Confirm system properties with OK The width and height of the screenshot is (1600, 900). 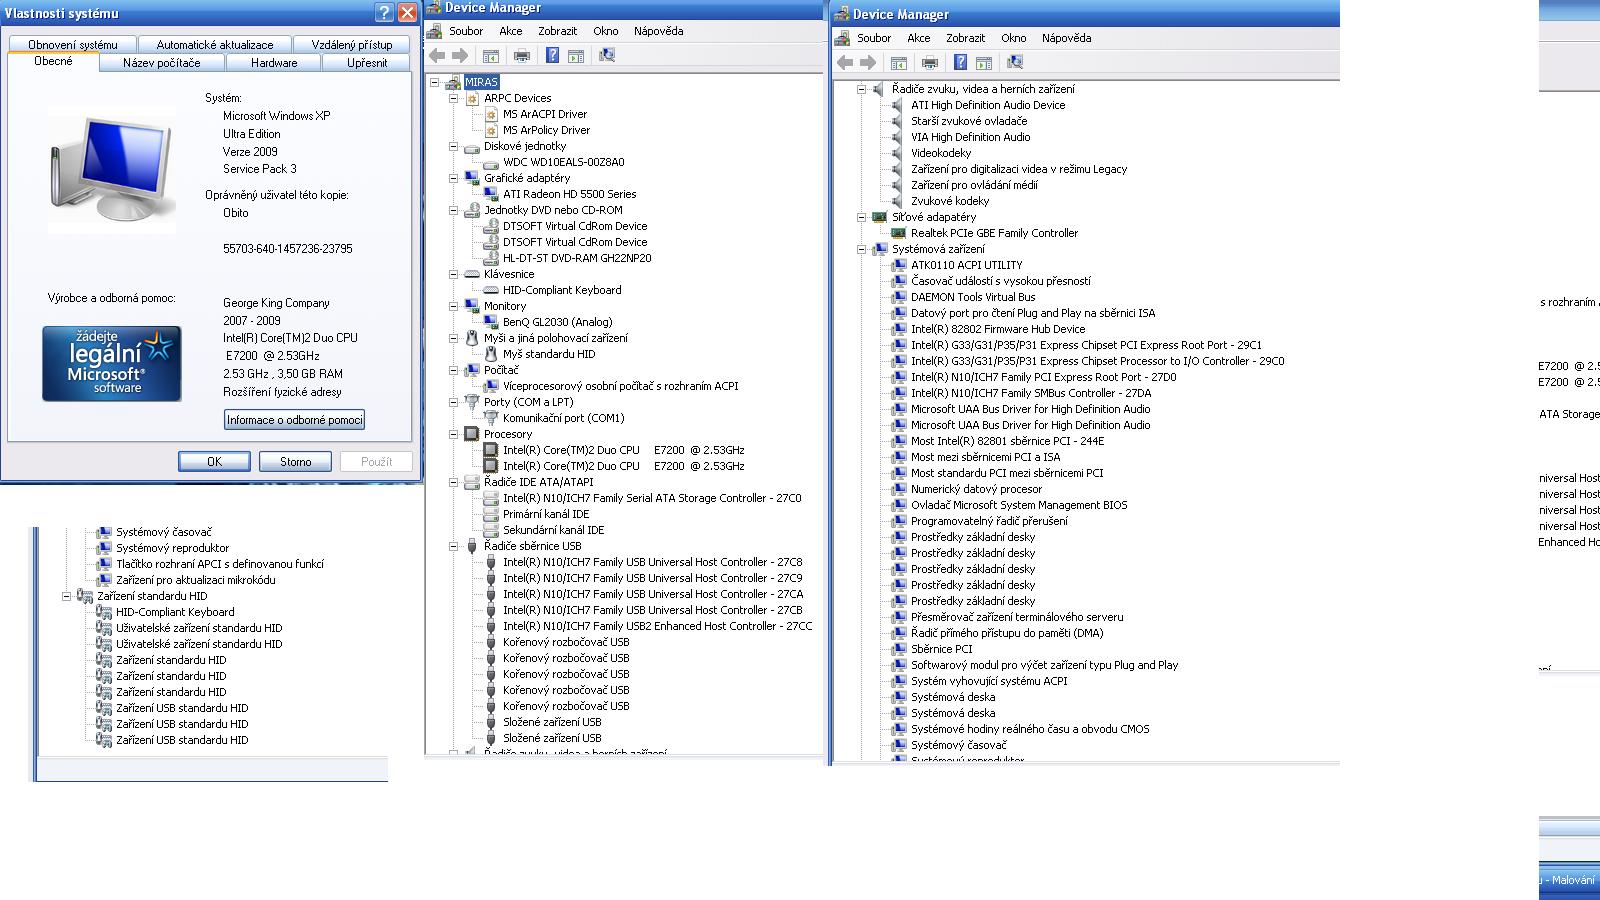point(215,462)
